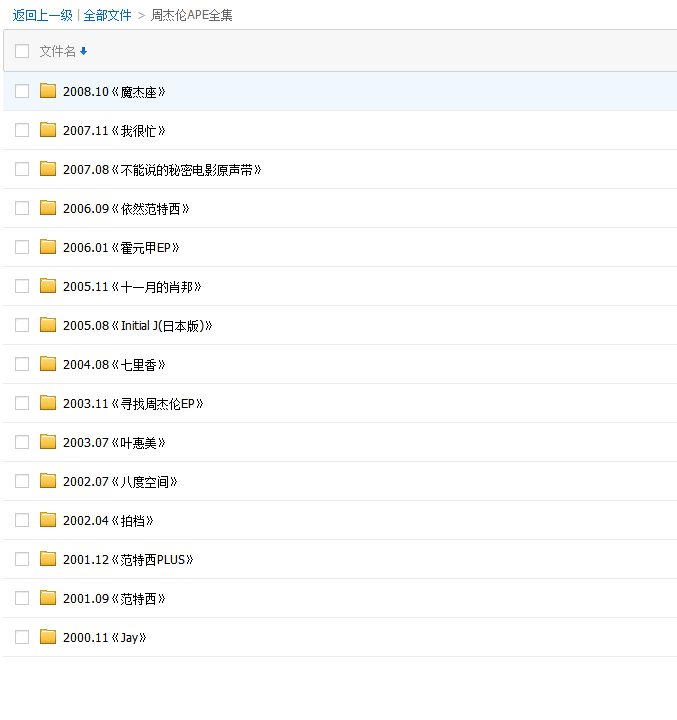Open the 全部文件 breadcrumb link
Screen dimensions: 677x720
click(x=107, y=15)
